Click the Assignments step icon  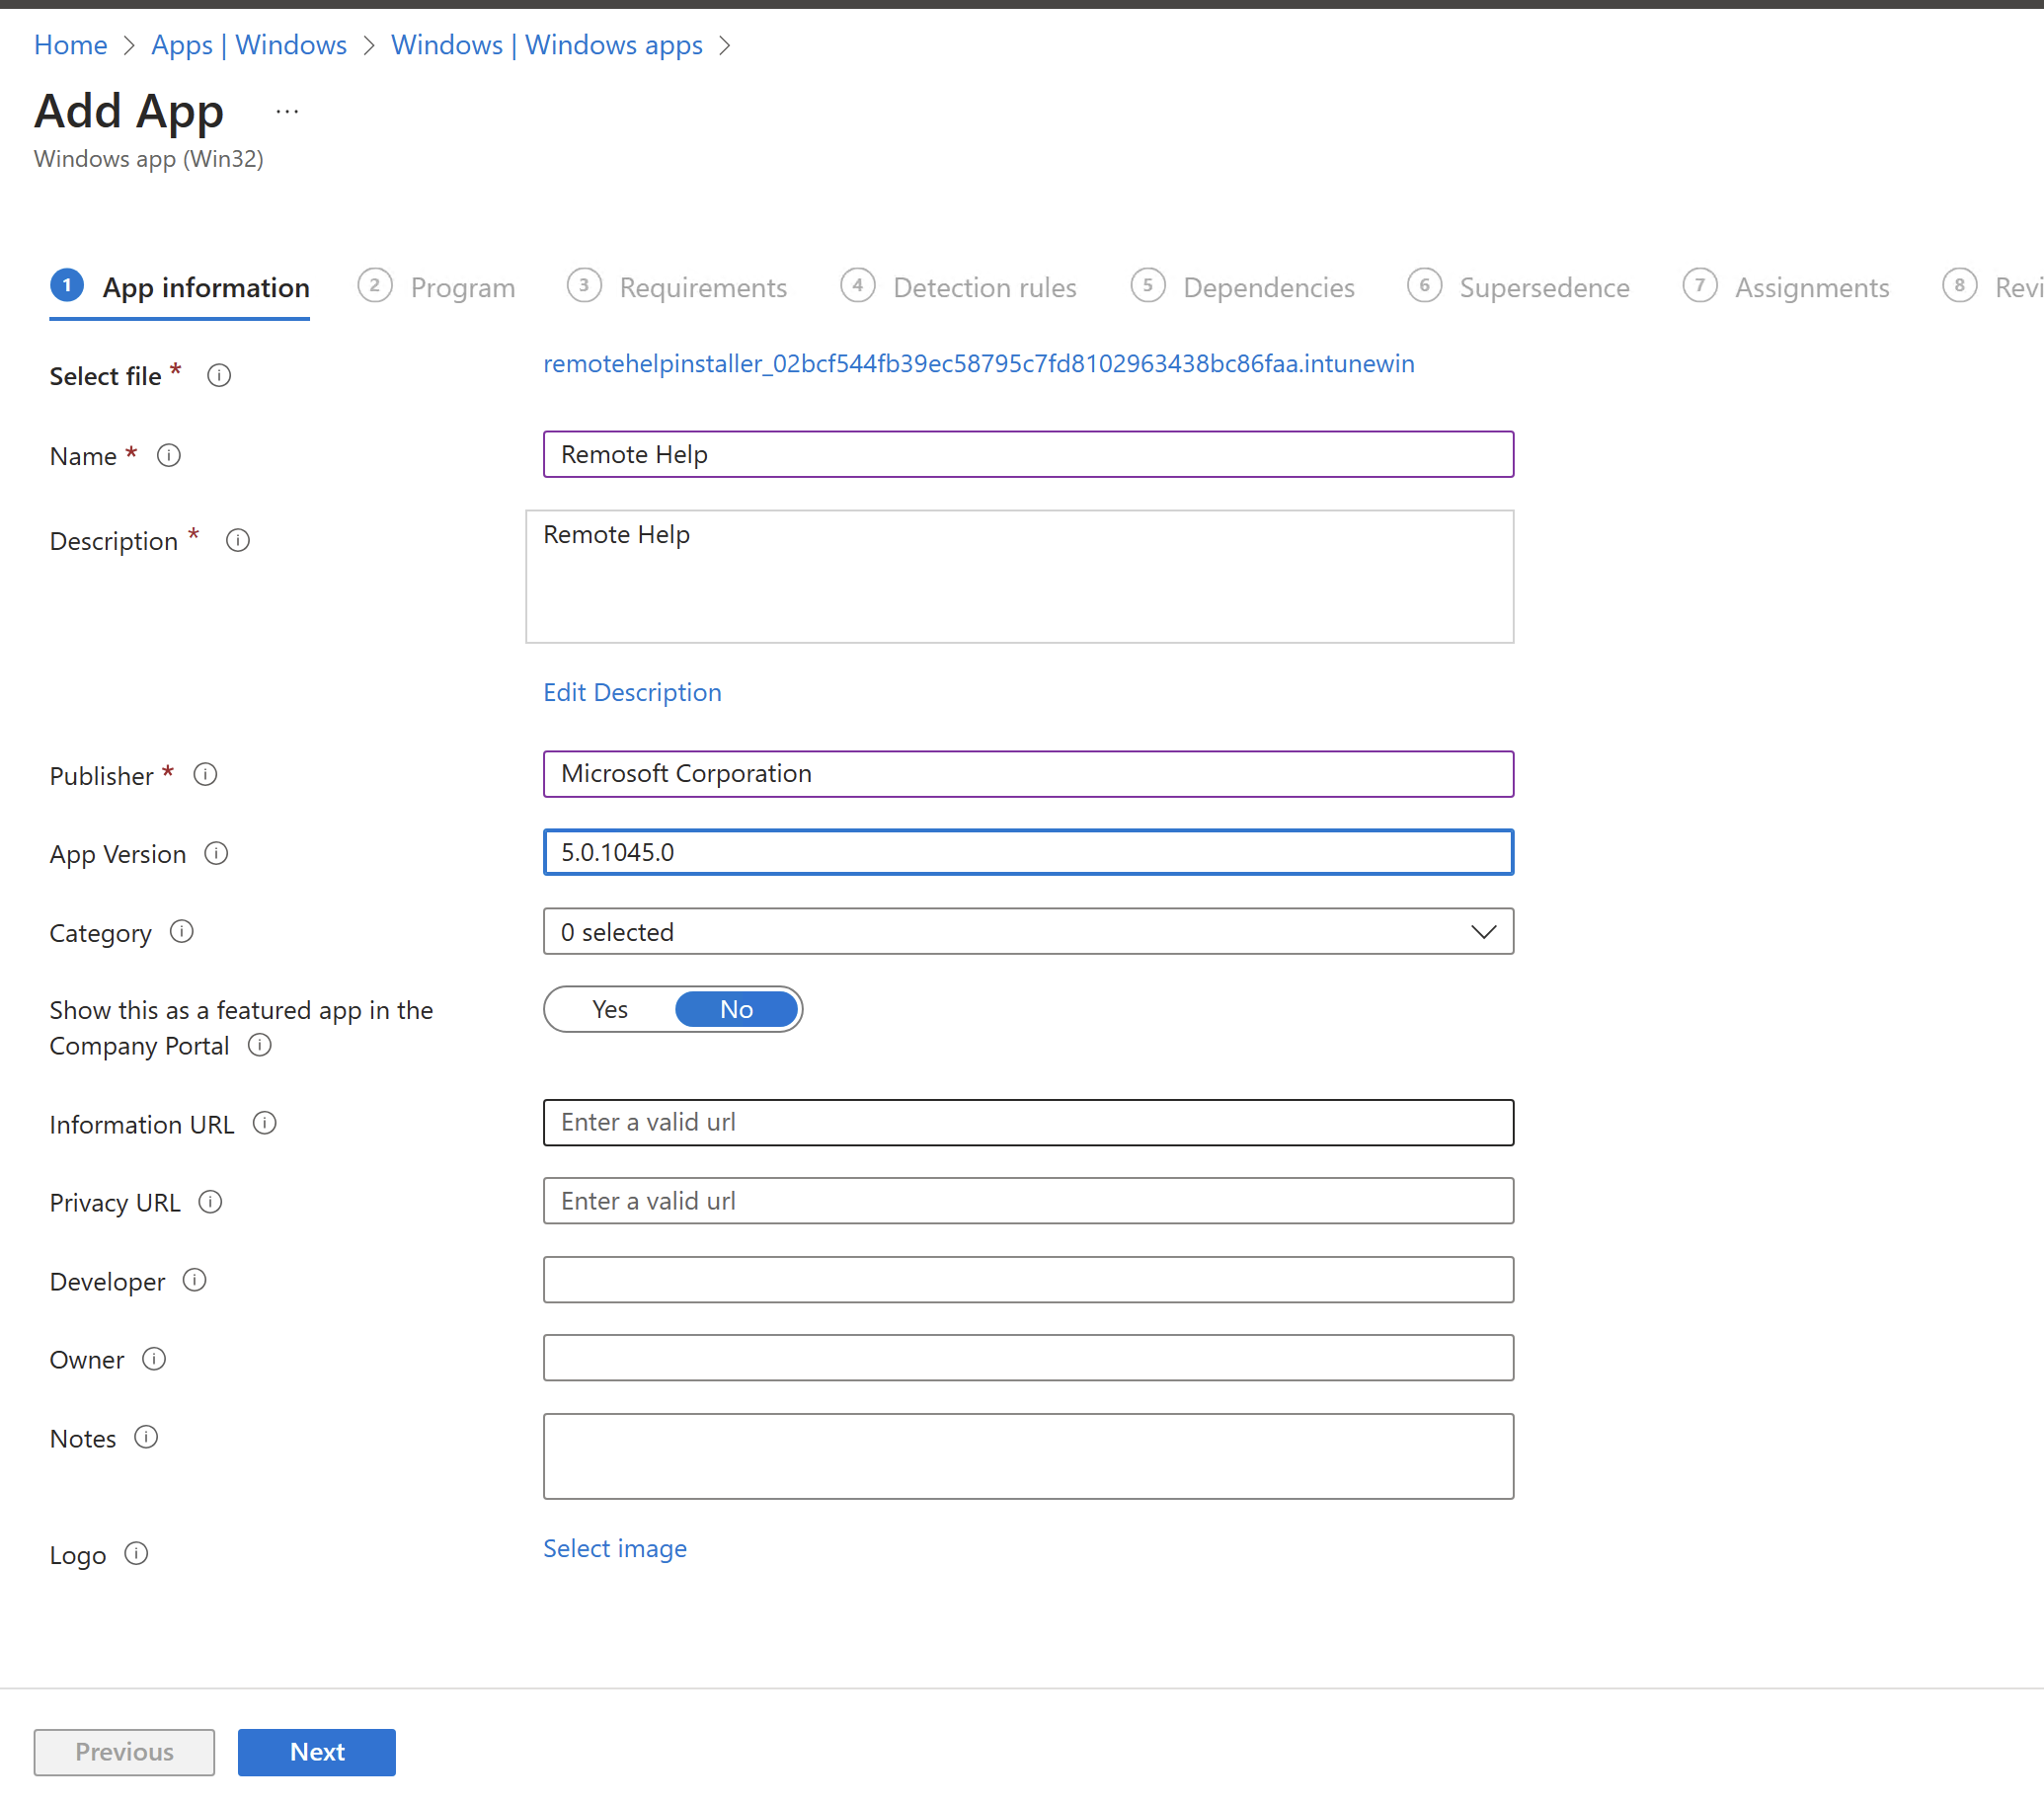click(x=1699, y=285)
